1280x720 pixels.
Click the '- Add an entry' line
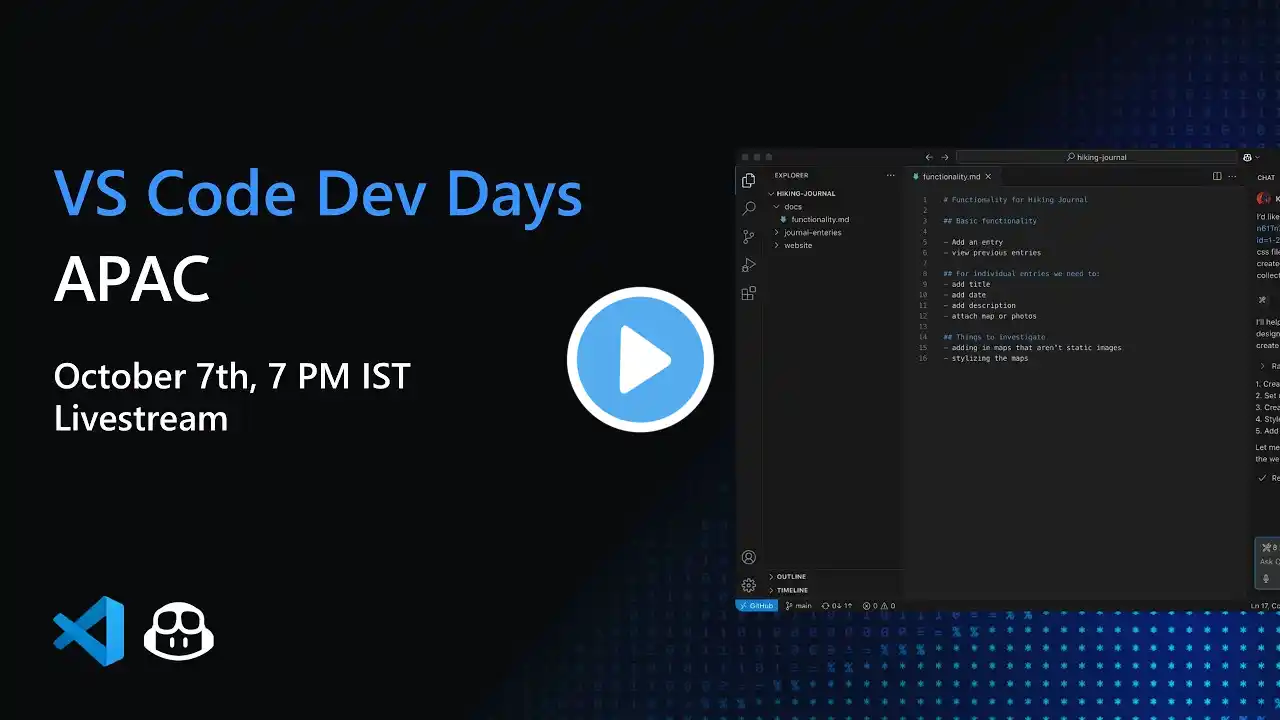pos(973,242)
